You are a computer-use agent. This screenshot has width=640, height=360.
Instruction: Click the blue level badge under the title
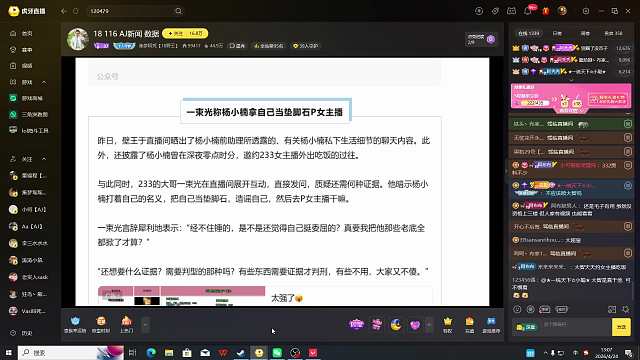[x=124, y=46]
